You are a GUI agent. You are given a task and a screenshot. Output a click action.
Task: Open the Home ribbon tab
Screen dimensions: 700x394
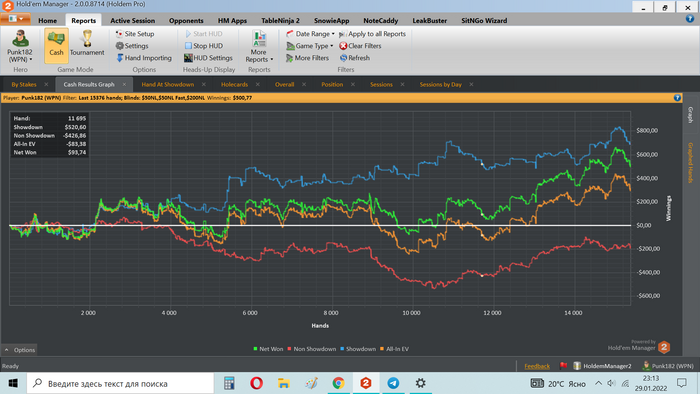47,21
